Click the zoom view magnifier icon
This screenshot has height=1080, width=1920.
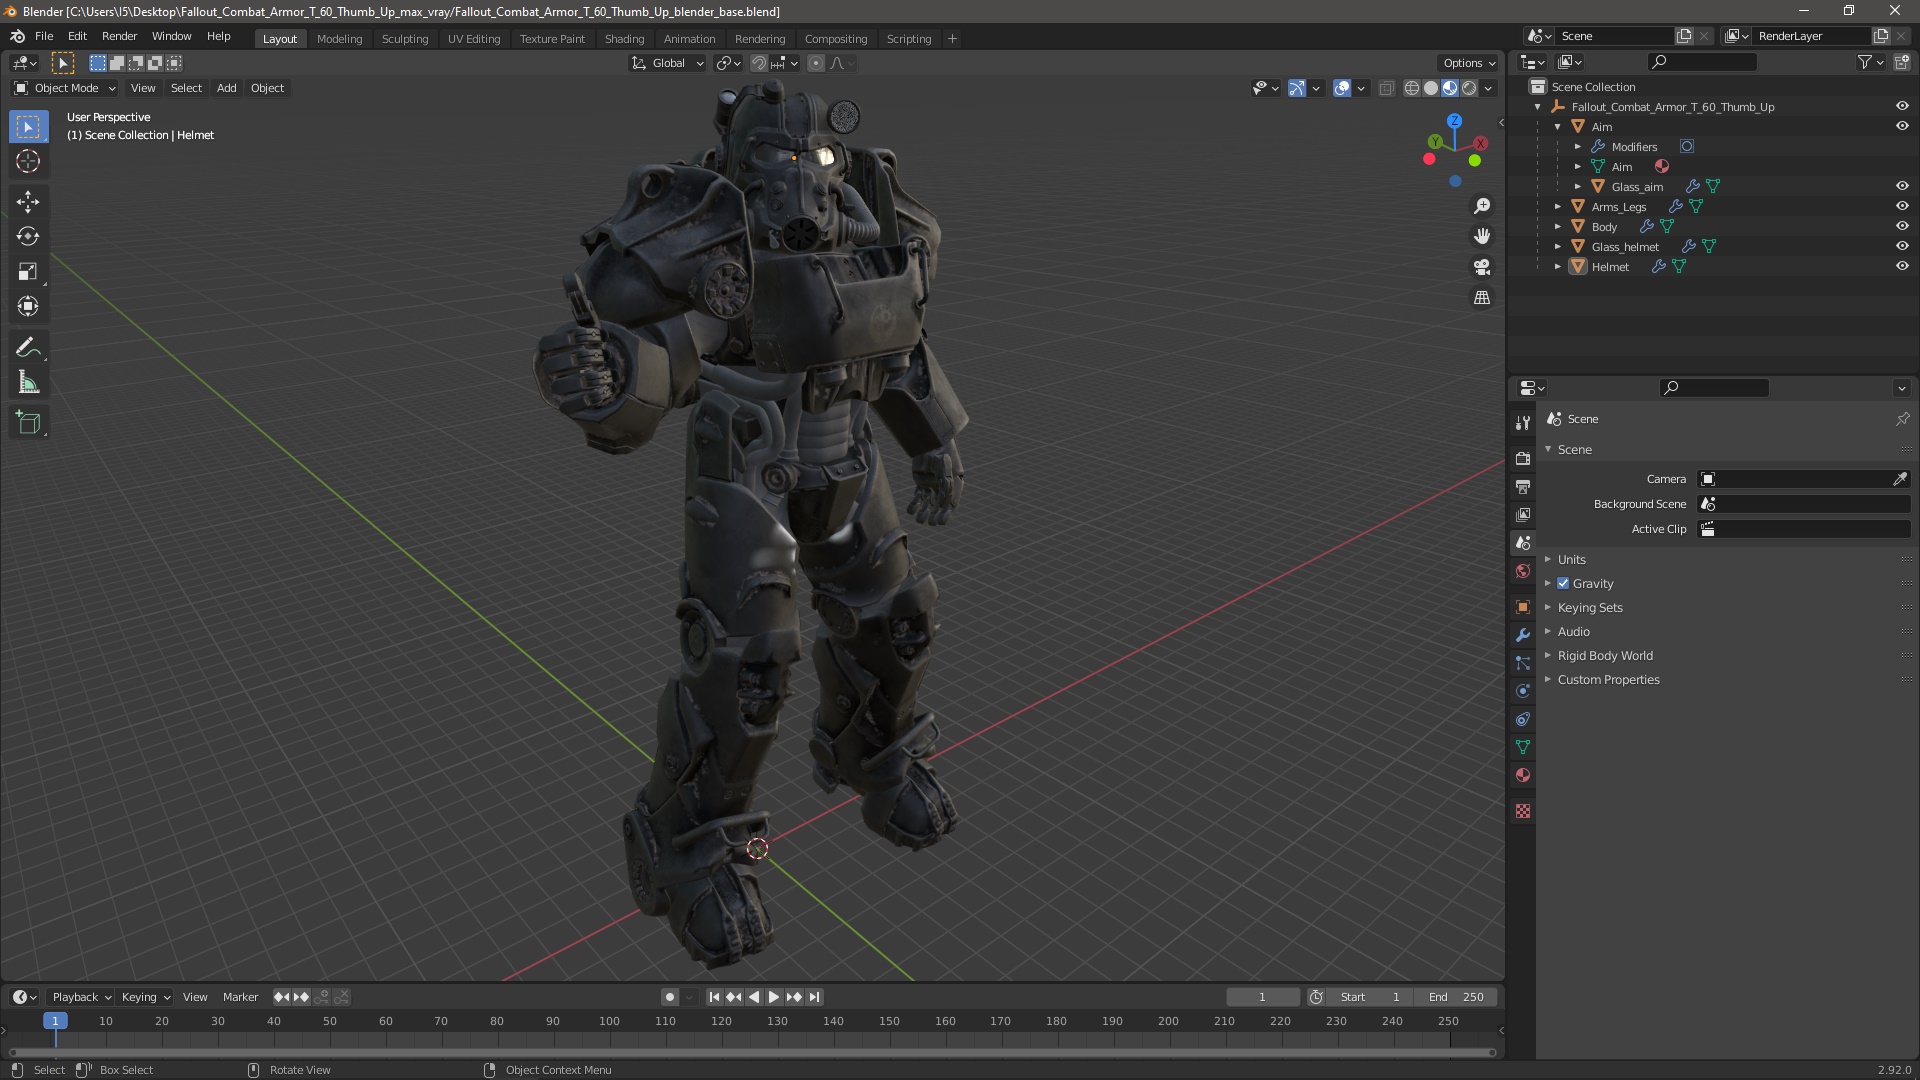1482,206
